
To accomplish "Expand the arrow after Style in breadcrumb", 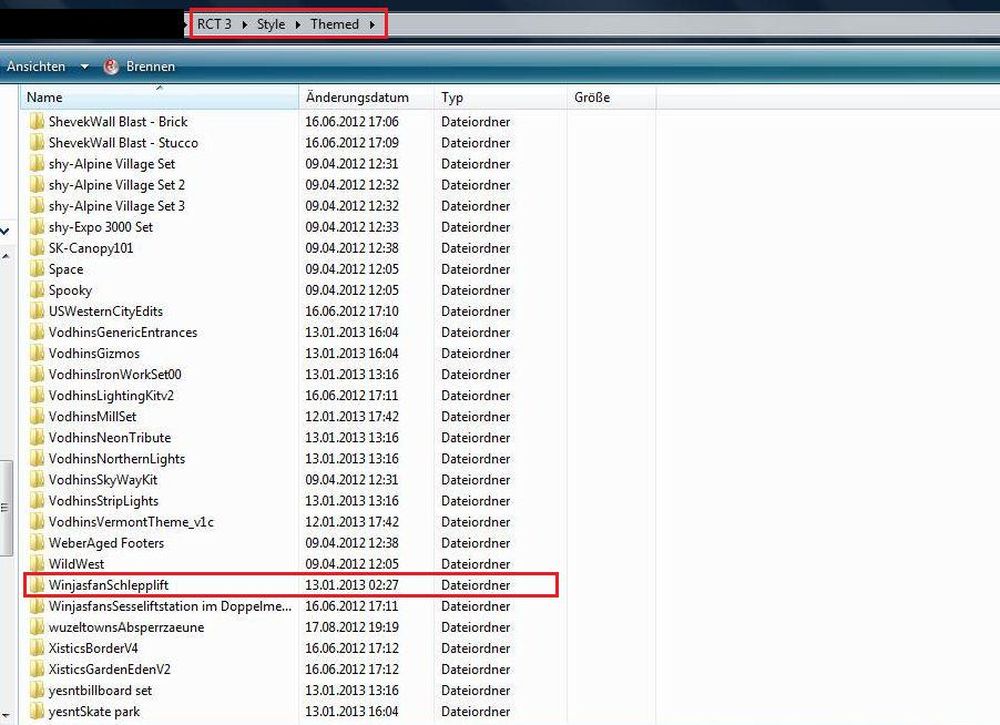I will 298,24.
